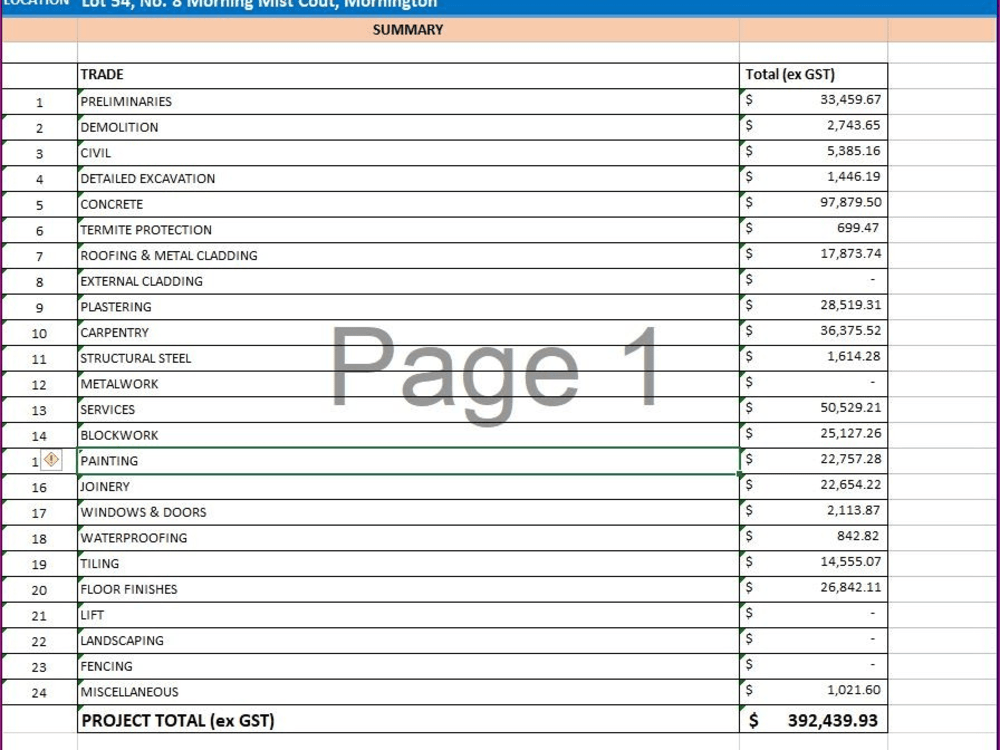
Task: Select the ROOFING & METAL CLADDING cell
Action: click(x=408, y=256)
